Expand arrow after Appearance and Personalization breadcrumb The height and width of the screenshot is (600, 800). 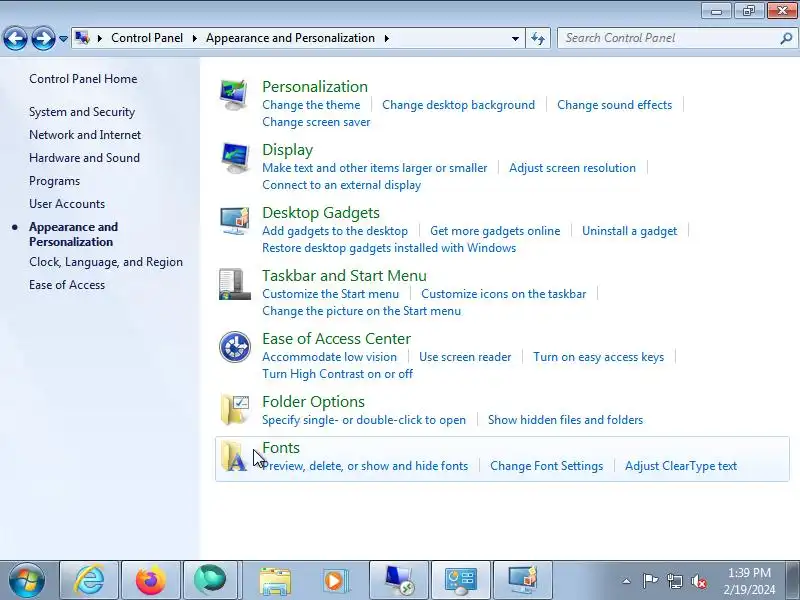click(387, 38)
